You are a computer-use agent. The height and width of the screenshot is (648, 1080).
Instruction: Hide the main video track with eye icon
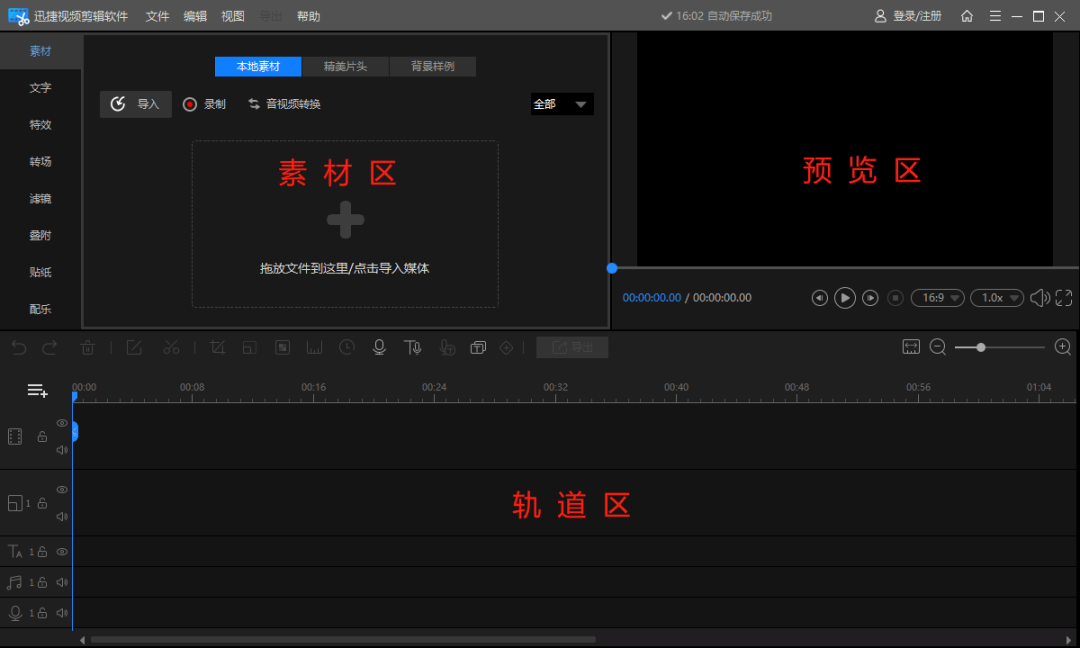pyautogui.click(x=62, y=424)
